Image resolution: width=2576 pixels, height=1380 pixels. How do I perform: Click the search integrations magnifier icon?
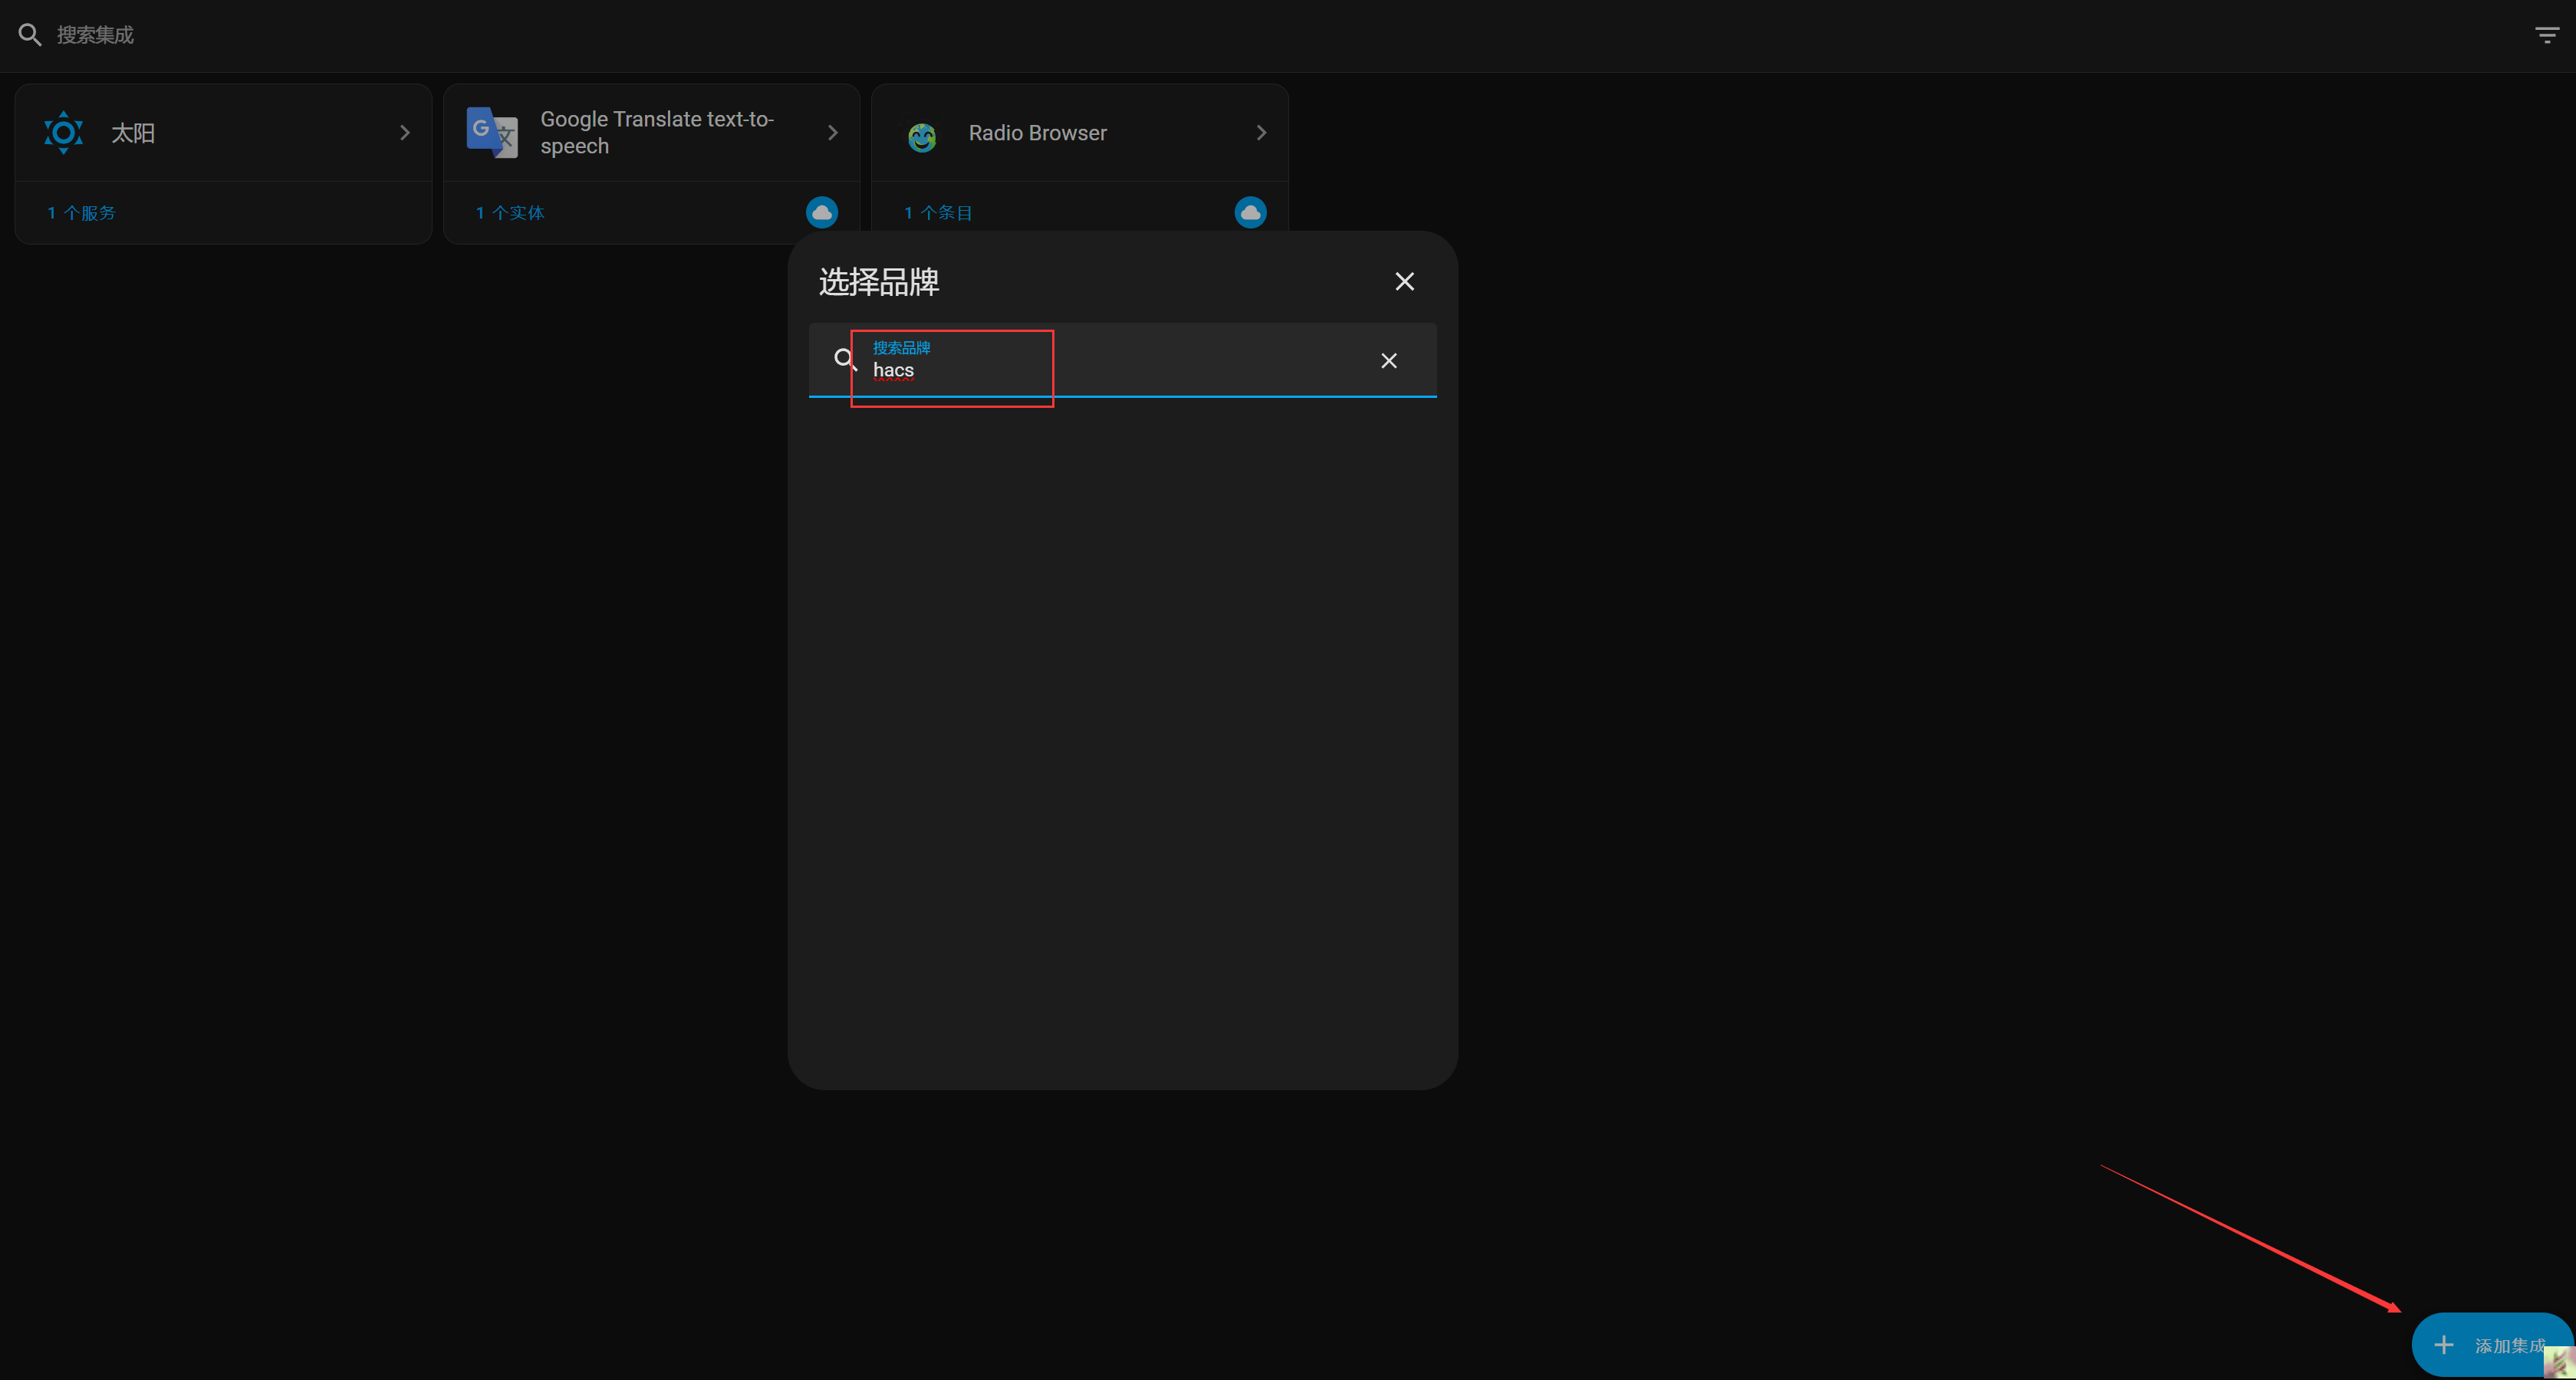coord(30,35)
